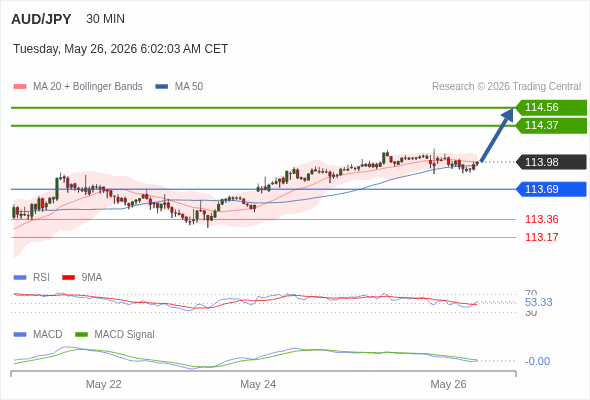590x400 pixels.
Task: Click the May 24 date axis label
Action: click(x=258, y=384)
